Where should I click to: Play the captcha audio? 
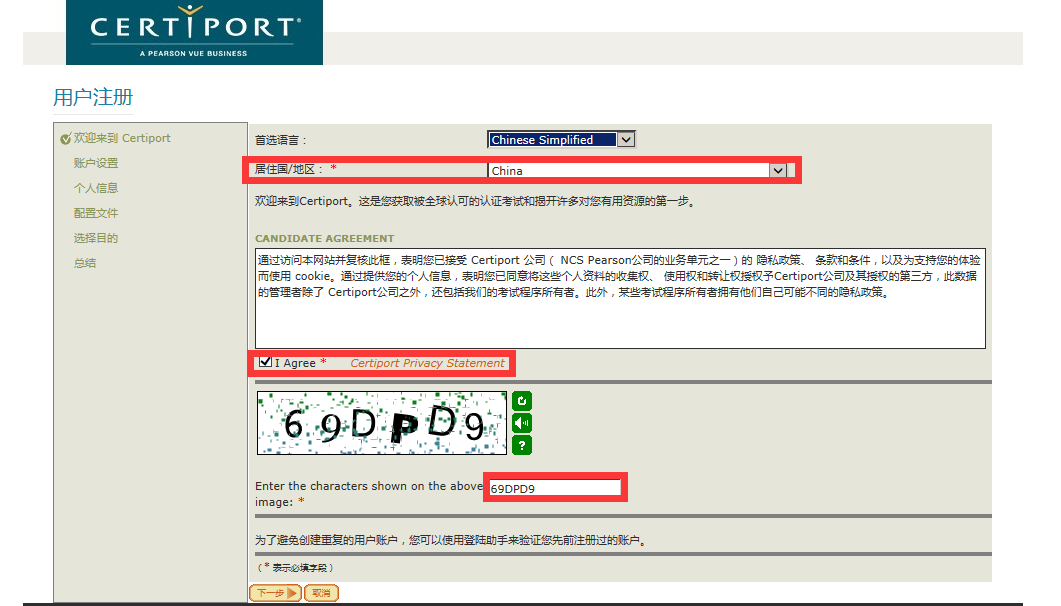click(x=522, y=423)
